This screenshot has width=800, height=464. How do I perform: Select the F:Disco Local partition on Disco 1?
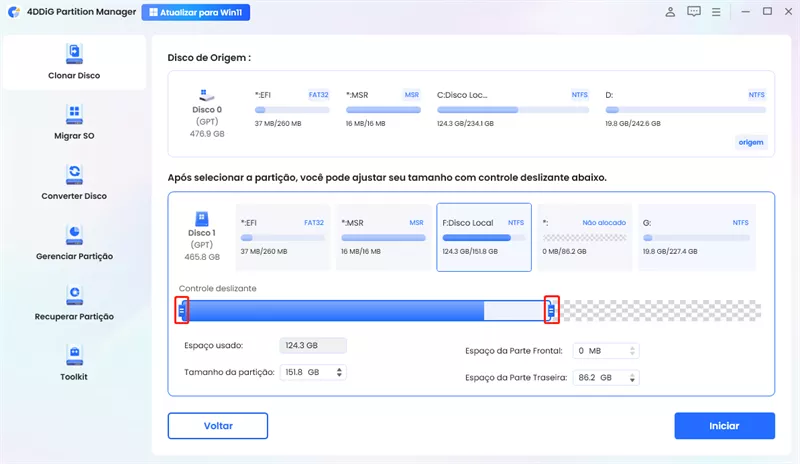click(x=484, y=237)
